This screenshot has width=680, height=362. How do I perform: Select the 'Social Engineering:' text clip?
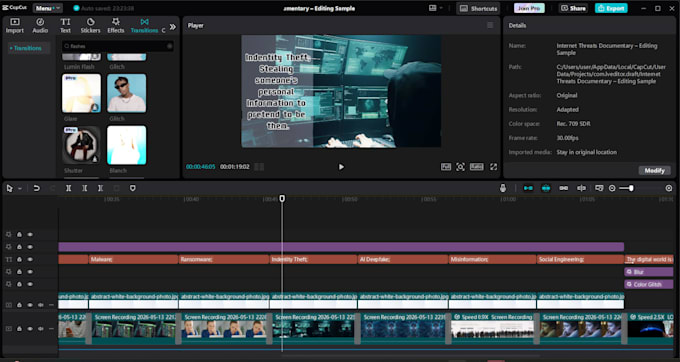click(x=580, y=260)
